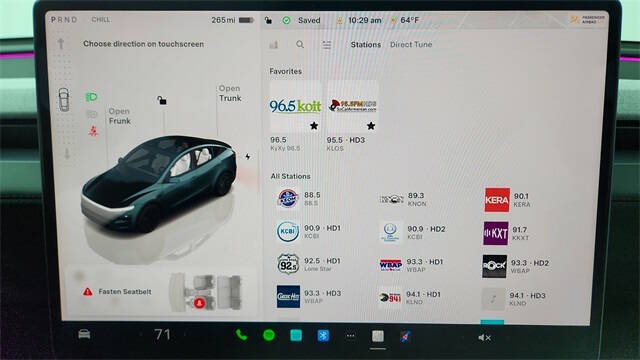This screenshot has width=640, height=360.
Task: Tap the Choose direction on touchscreen message
Action: tap(143, 44)
